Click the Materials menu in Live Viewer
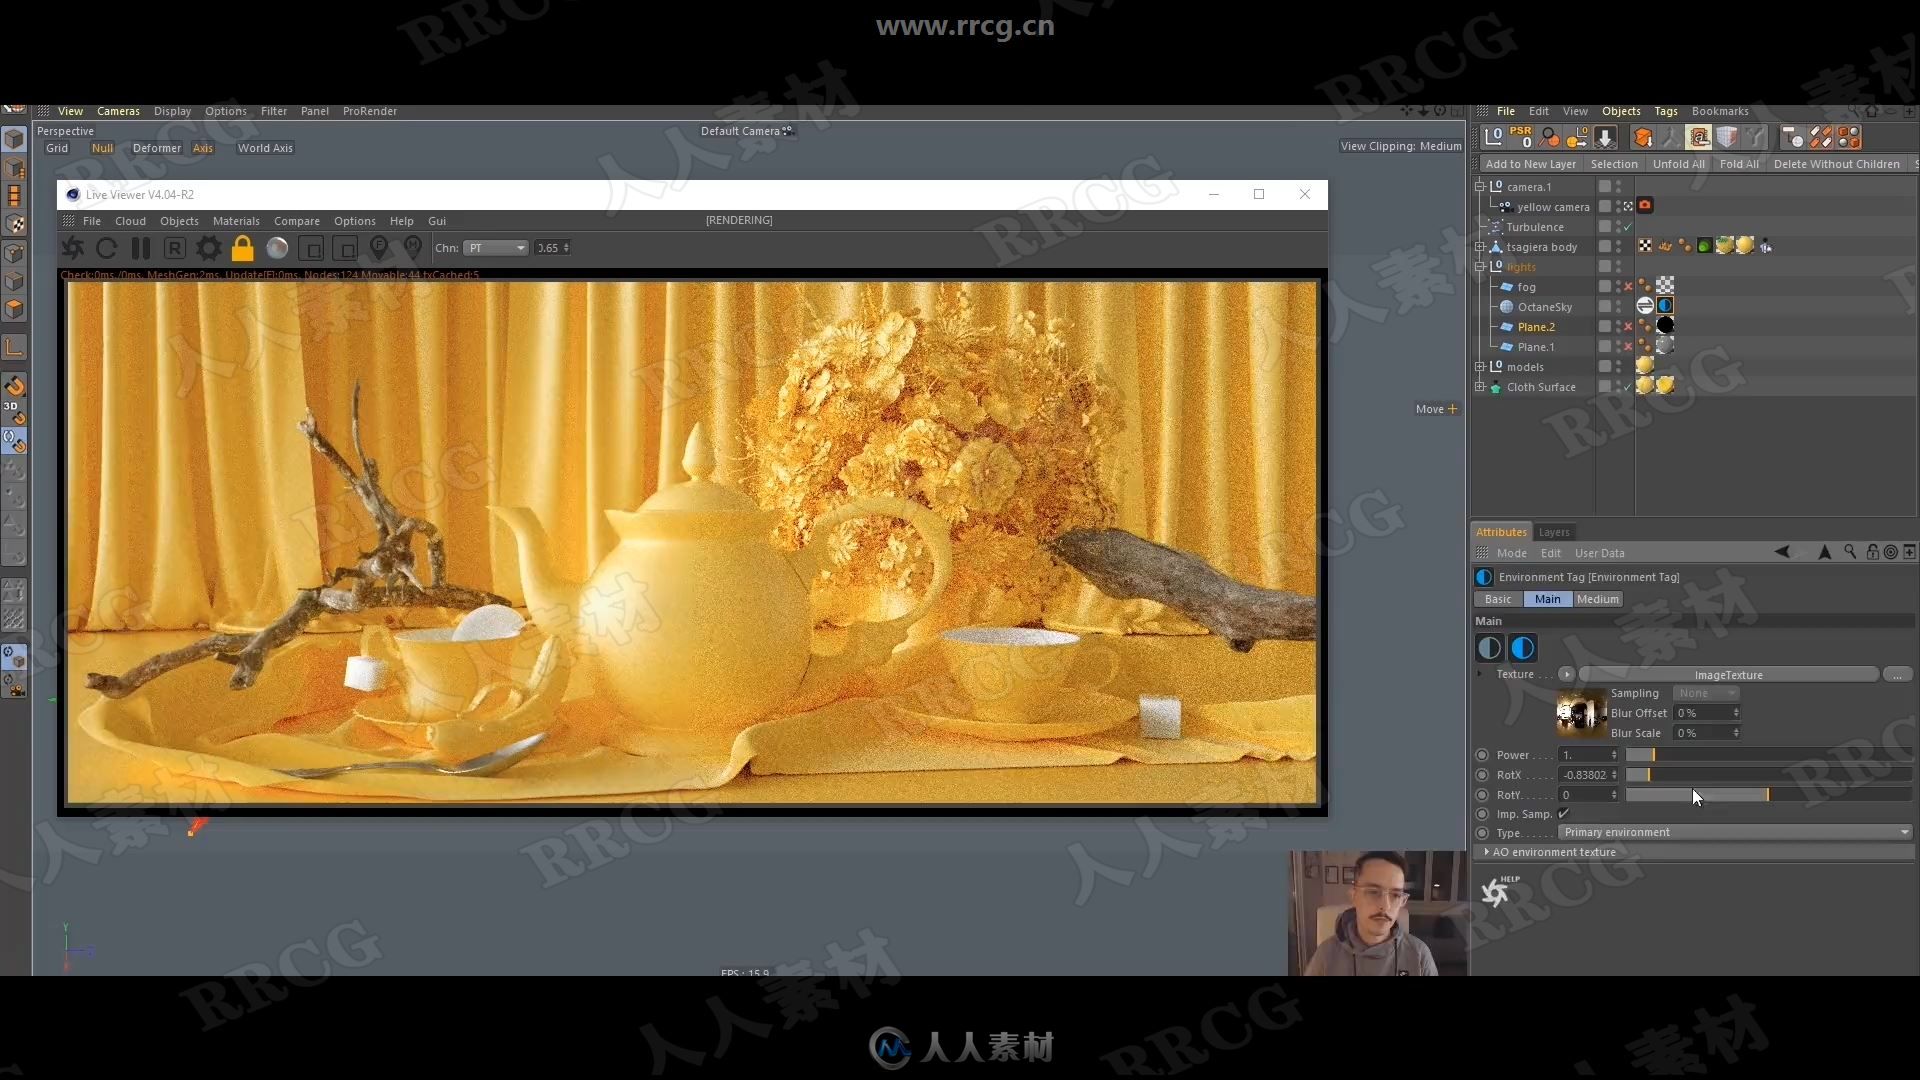The width and height of the screenshot is (1920, 1080). pos(237,220)
